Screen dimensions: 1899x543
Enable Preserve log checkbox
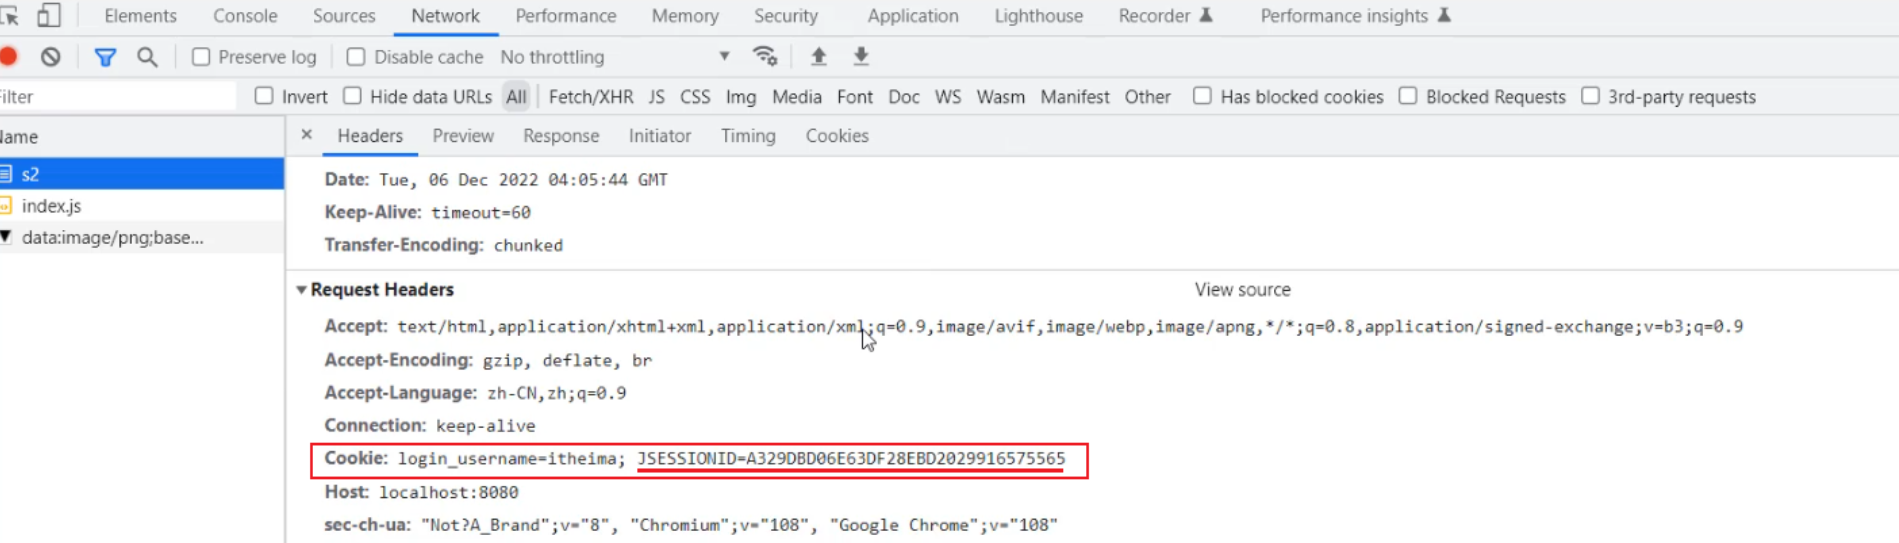pyautogui.click(x=201, y=57)
